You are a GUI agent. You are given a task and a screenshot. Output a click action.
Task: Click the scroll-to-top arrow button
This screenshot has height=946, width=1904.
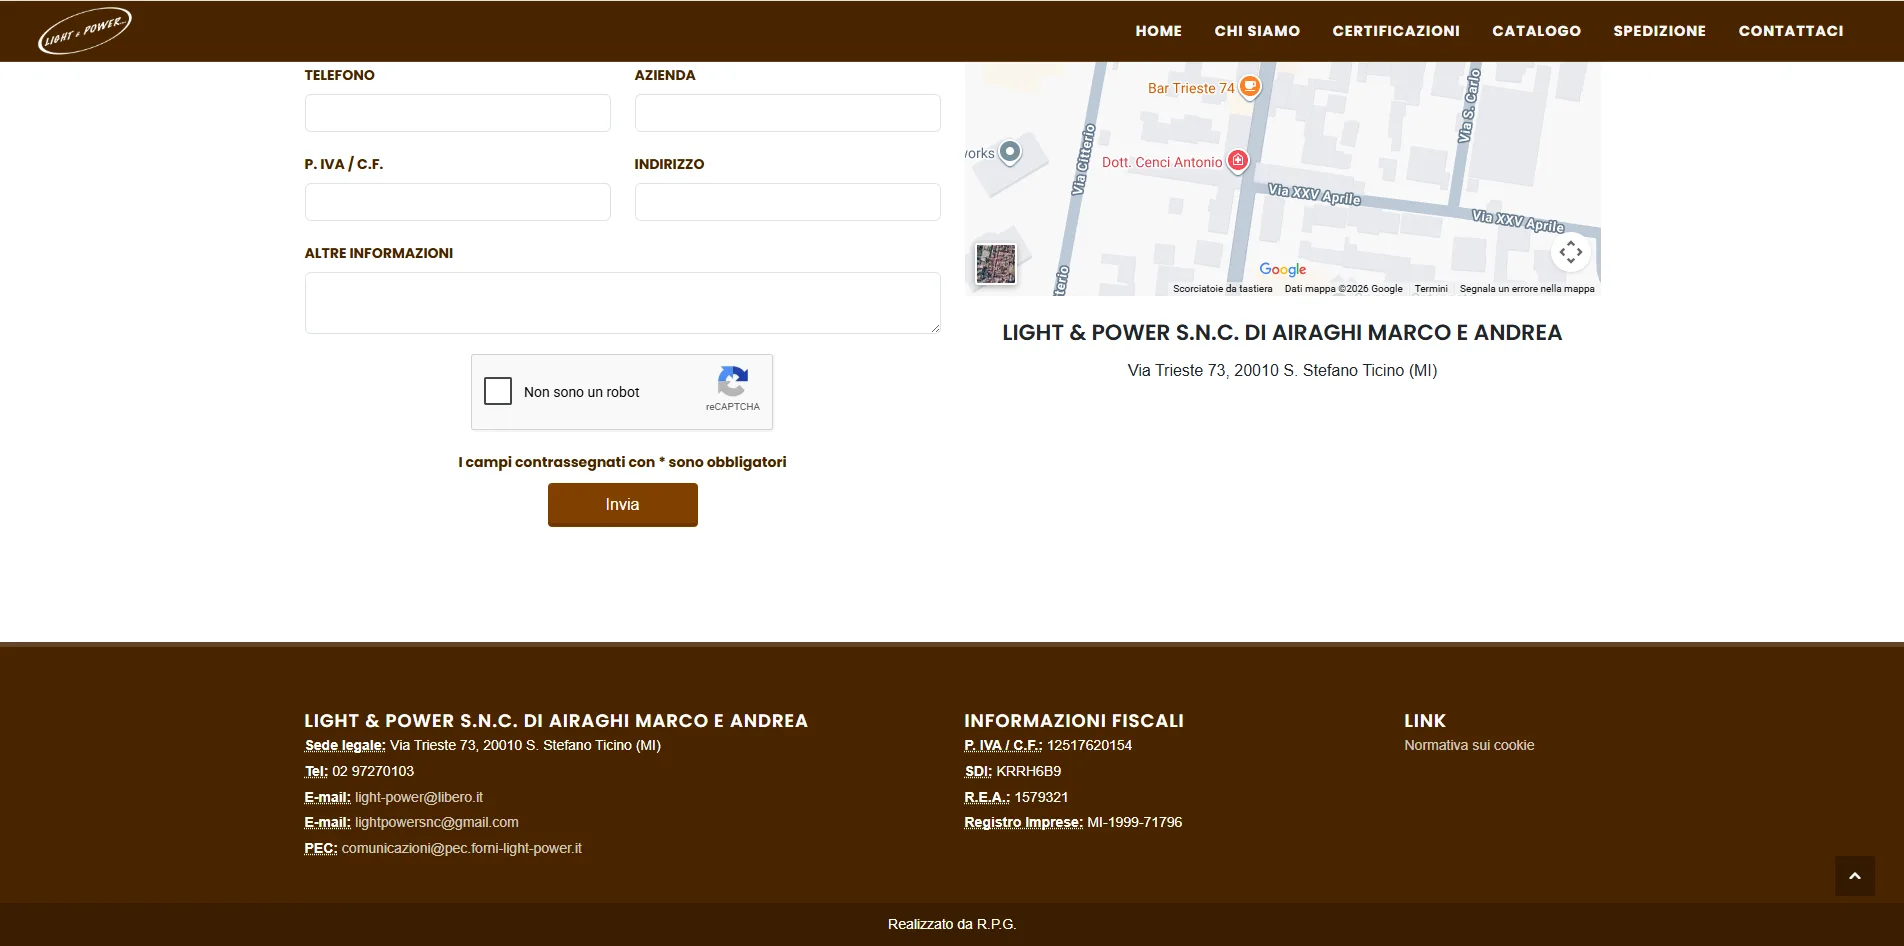click(1855, 876)
